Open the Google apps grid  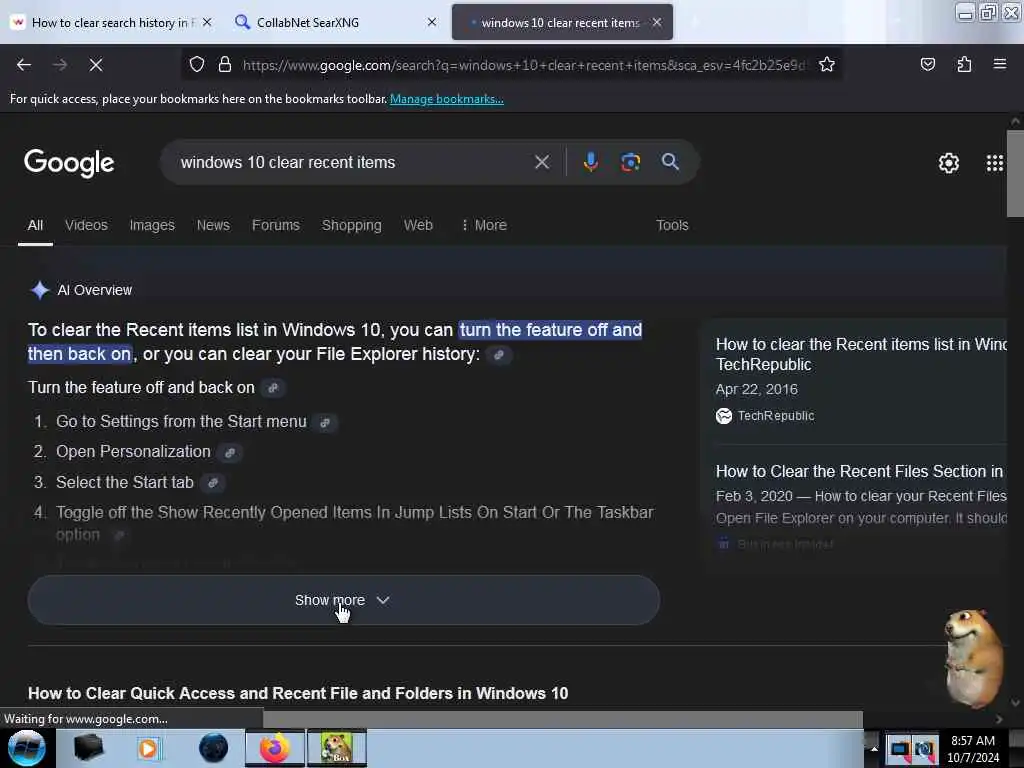(995, 163)
